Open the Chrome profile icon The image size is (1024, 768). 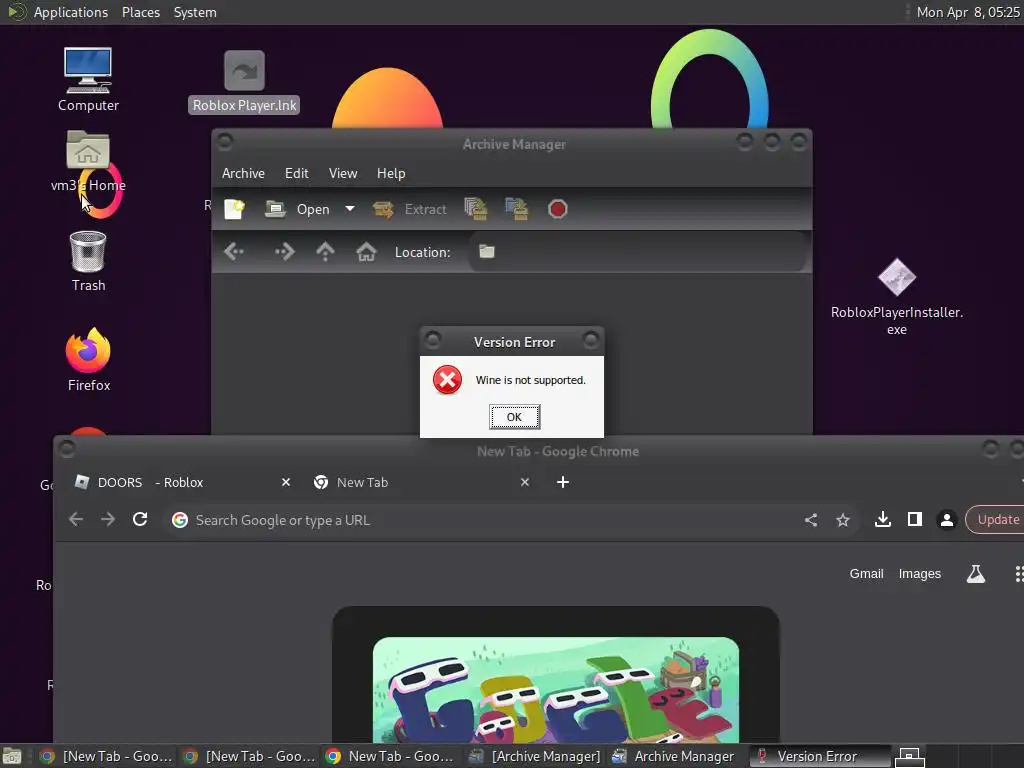947,519
